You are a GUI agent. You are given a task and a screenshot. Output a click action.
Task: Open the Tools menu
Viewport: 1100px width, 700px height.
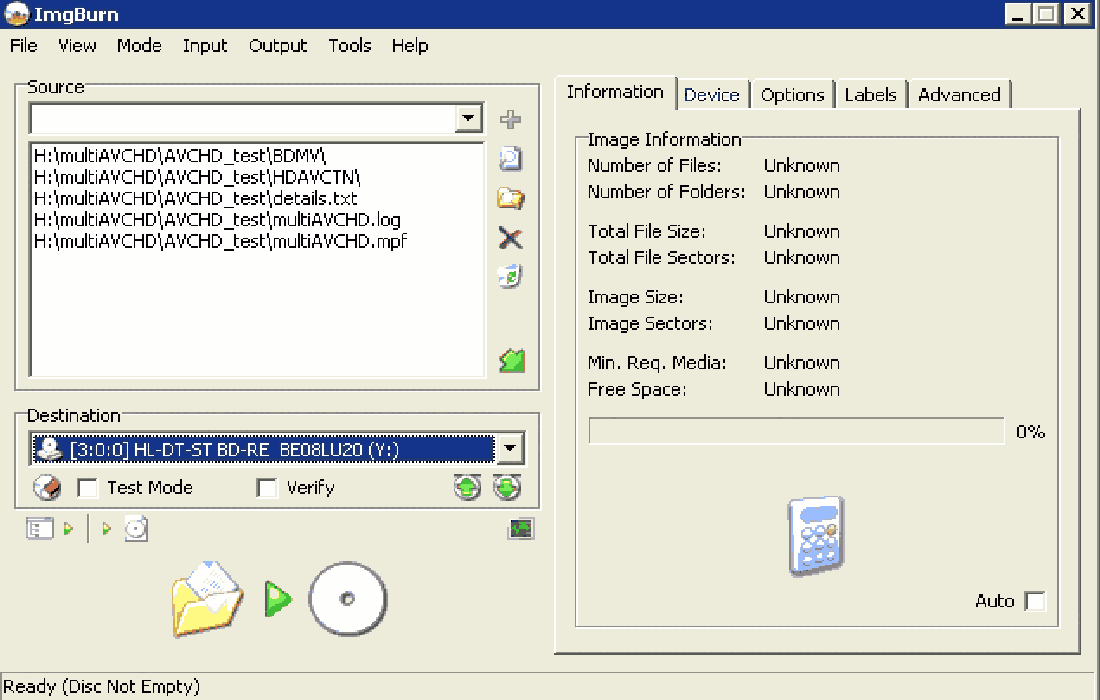(x=350, y=46)
